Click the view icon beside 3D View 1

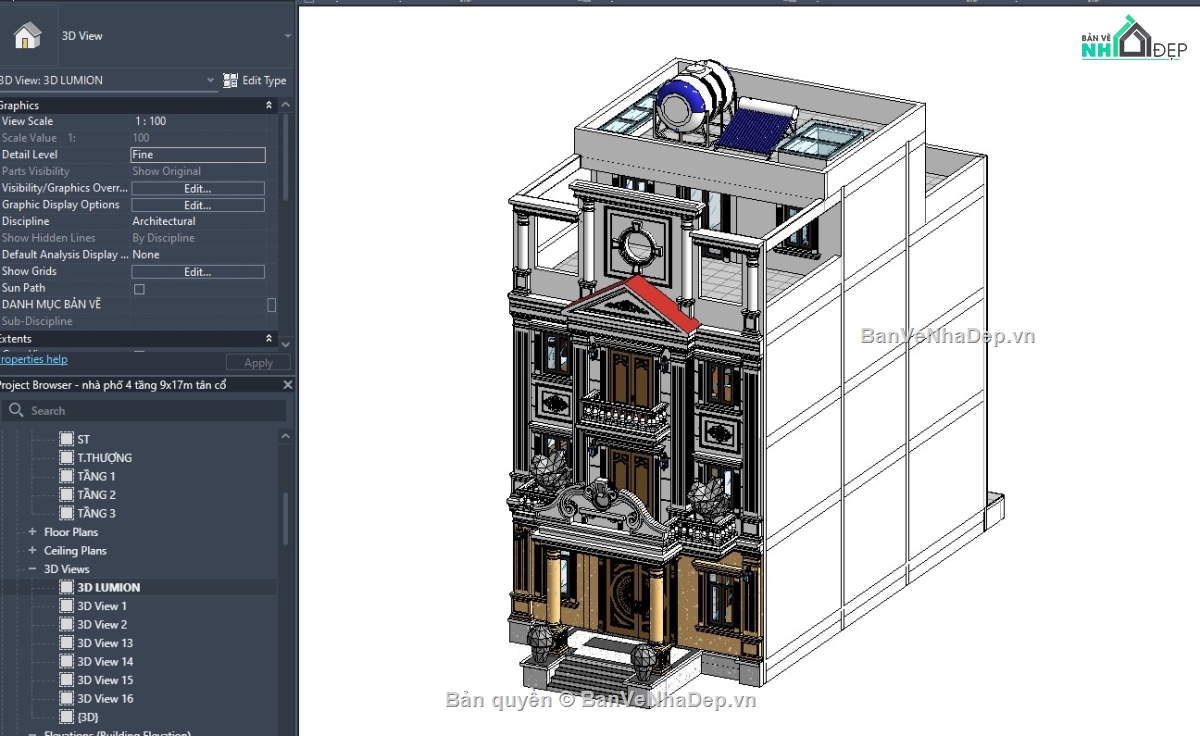pyautogui.click(x=66, y=606)
